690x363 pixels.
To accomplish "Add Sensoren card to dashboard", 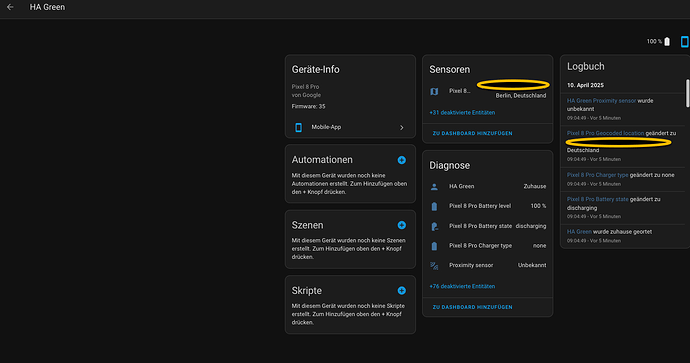I will [472, 133].
